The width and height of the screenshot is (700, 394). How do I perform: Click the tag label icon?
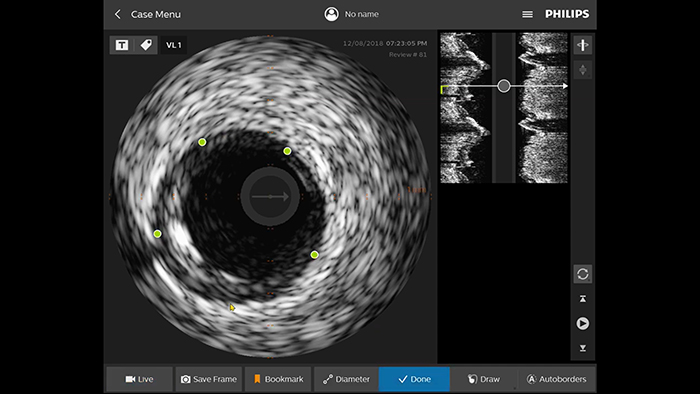click(x=146, y=45)
